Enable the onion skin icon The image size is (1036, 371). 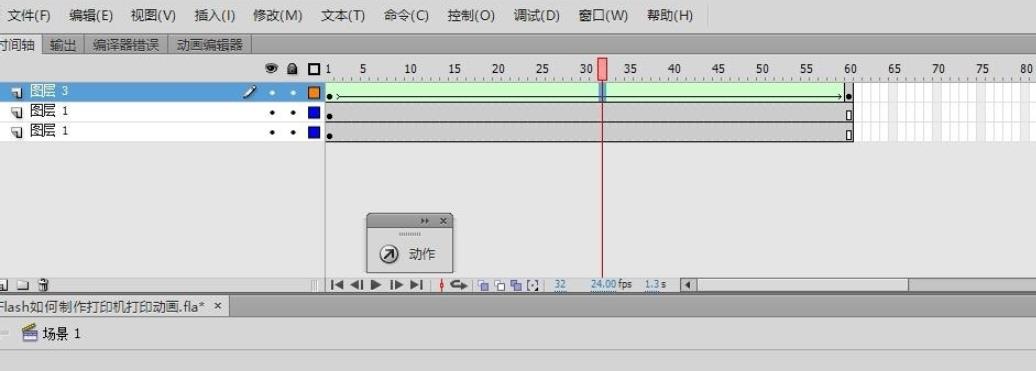[x=484, y=285]
